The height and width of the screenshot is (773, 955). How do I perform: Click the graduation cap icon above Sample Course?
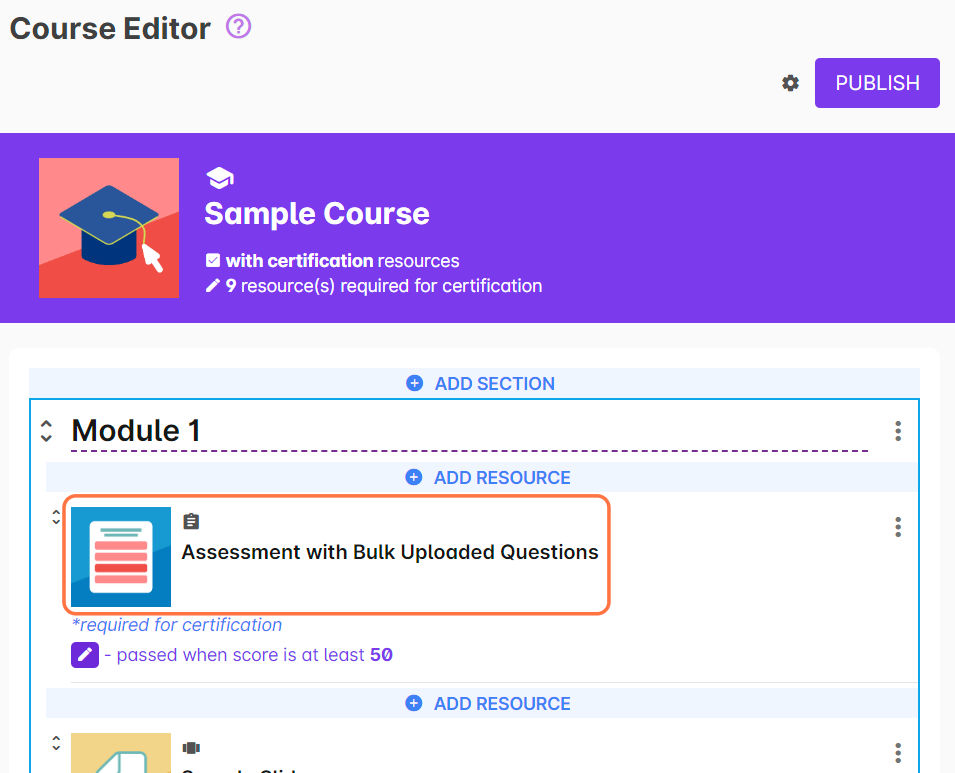point(219,179)
